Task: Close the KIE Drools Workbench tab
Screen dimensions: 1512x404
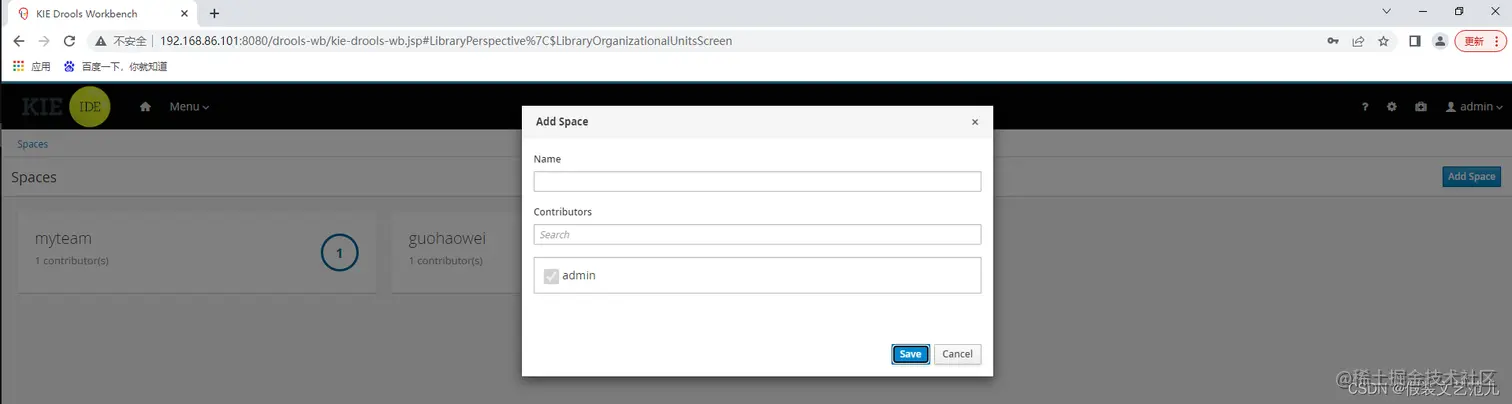Action: 186,14
